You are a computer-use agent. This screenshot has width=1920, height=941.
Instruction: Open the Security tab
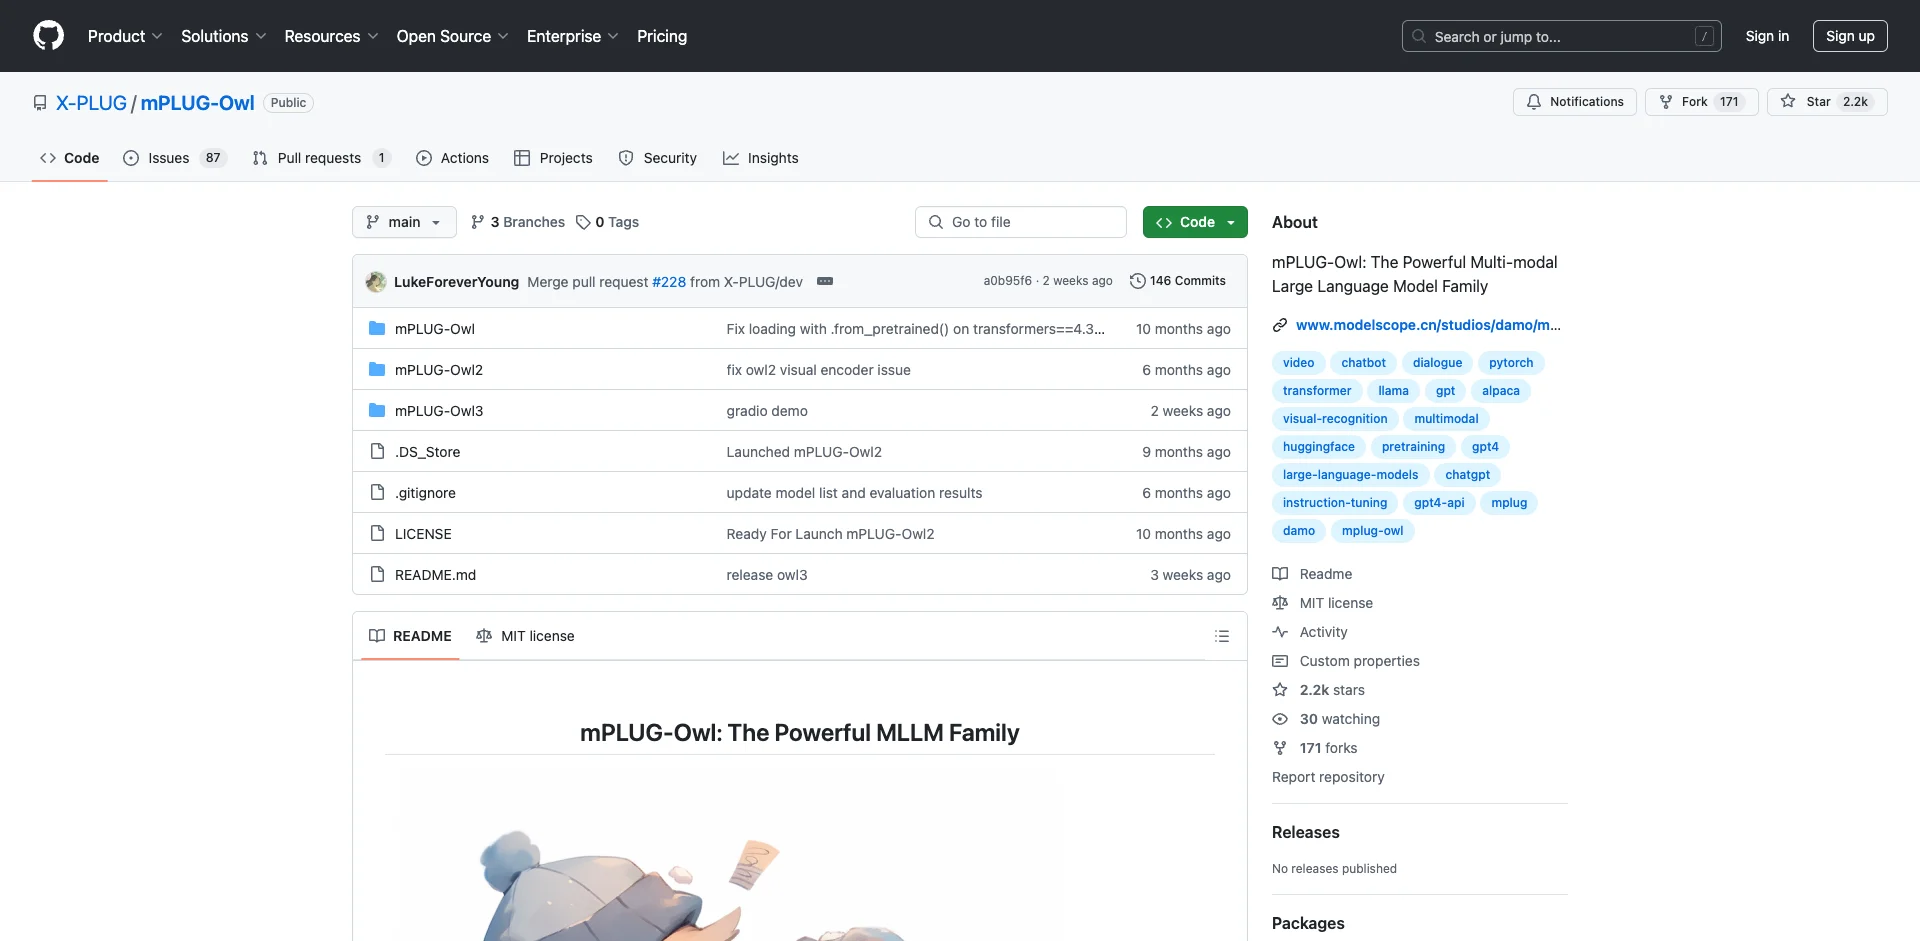657,158
